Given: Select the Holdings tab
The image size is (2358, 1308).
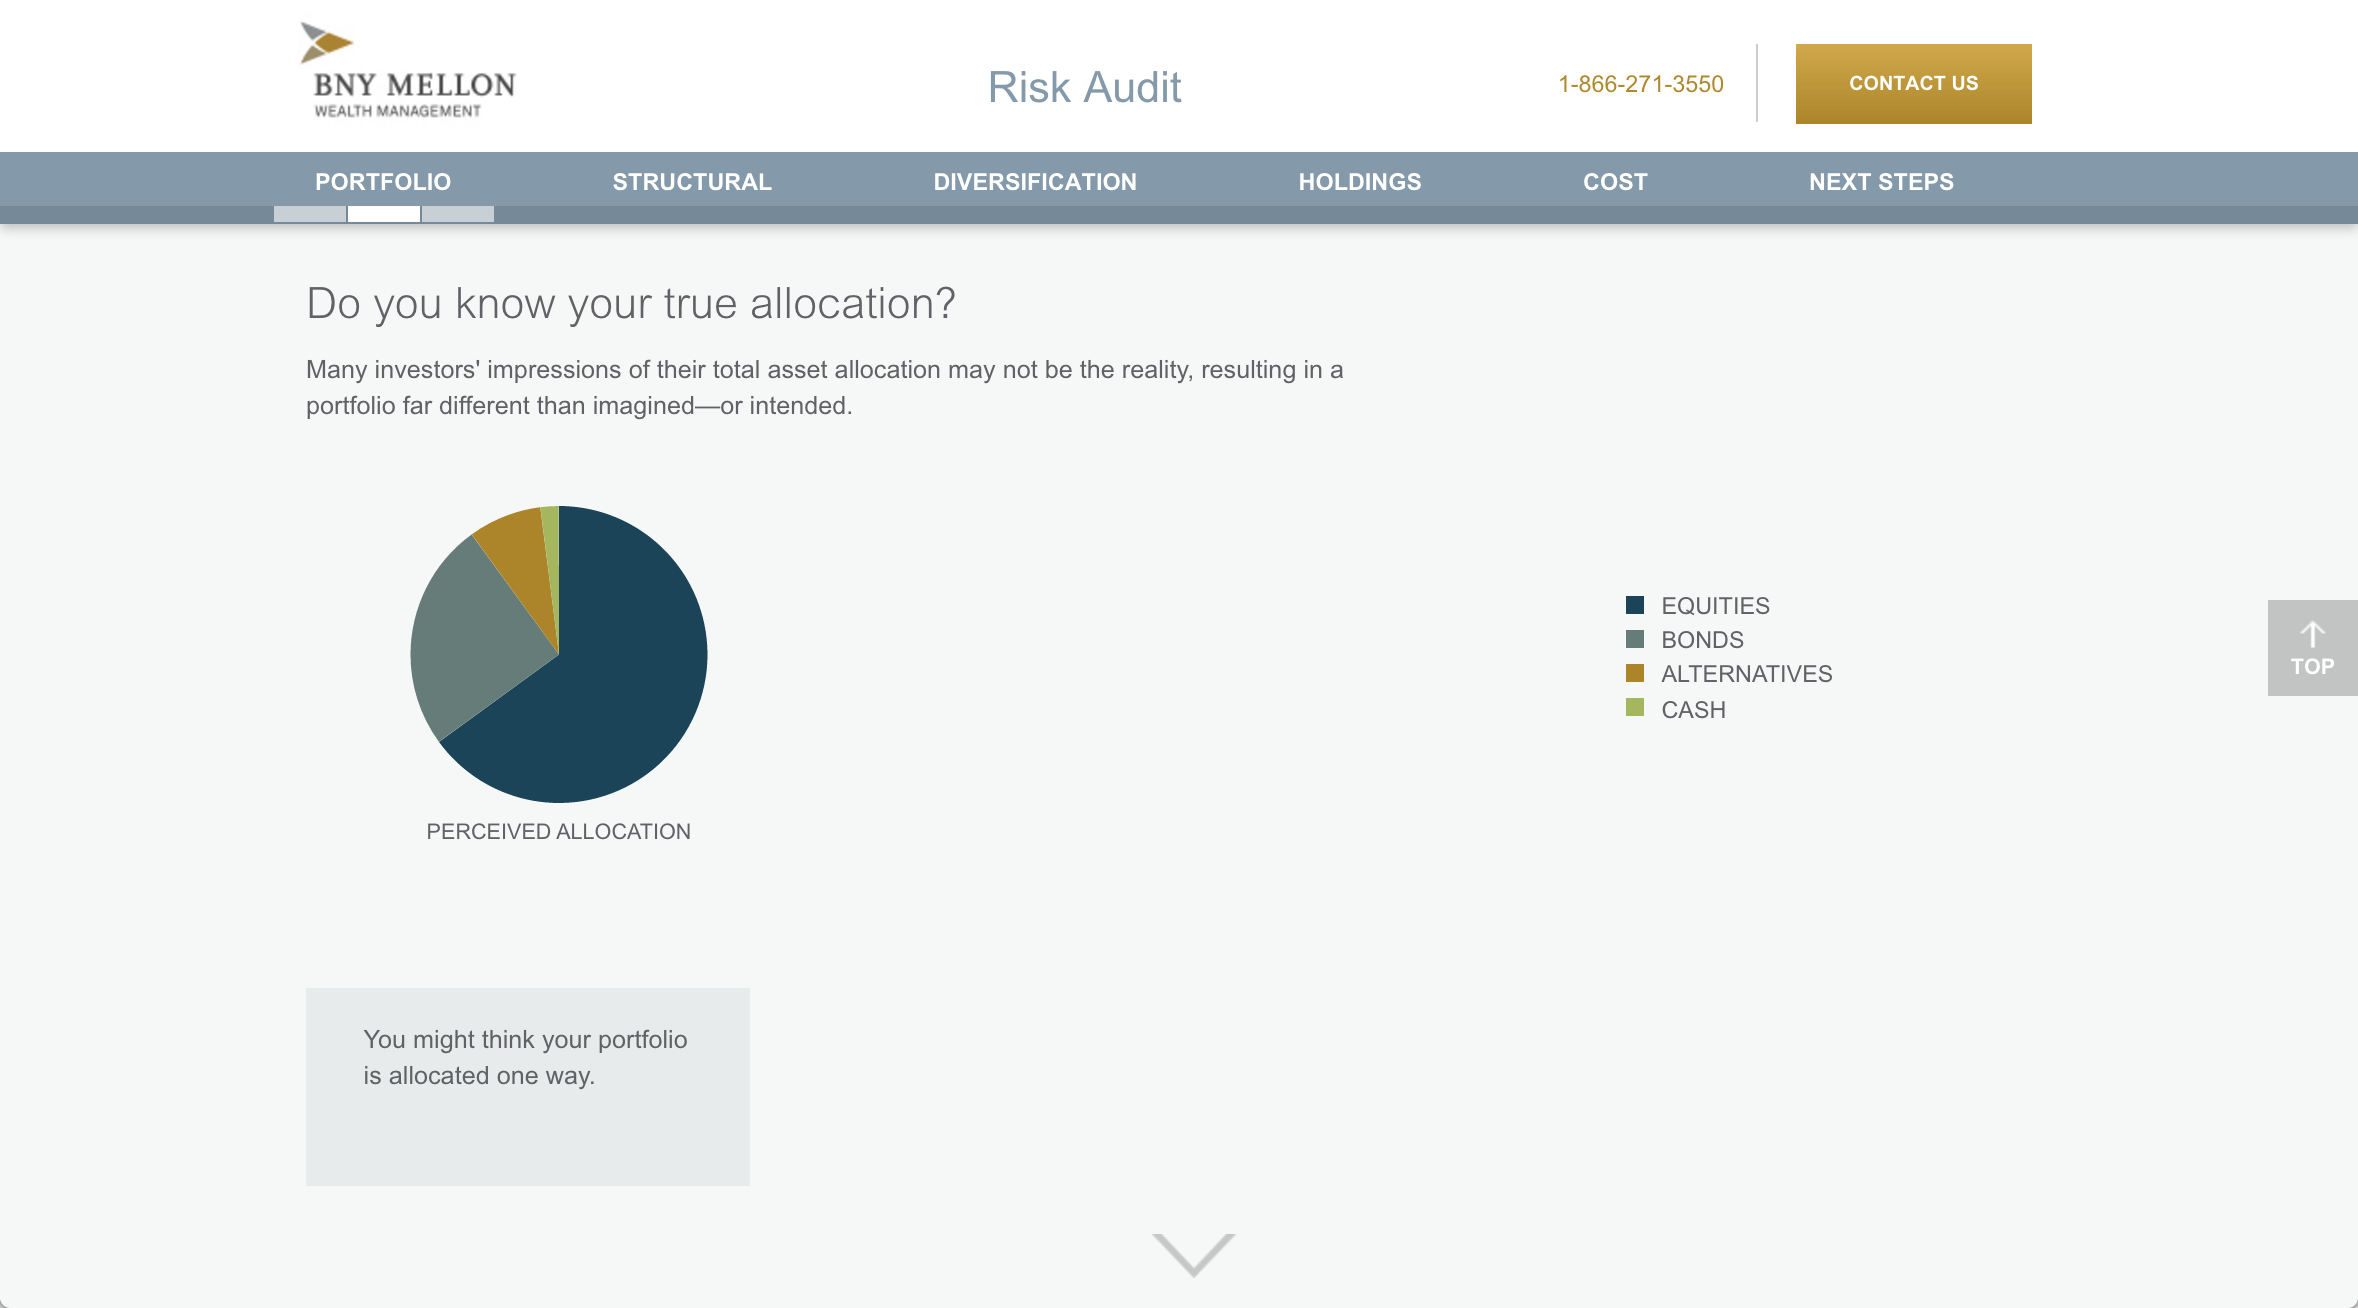Looking at the screenshot, I should pos(1360,182).
